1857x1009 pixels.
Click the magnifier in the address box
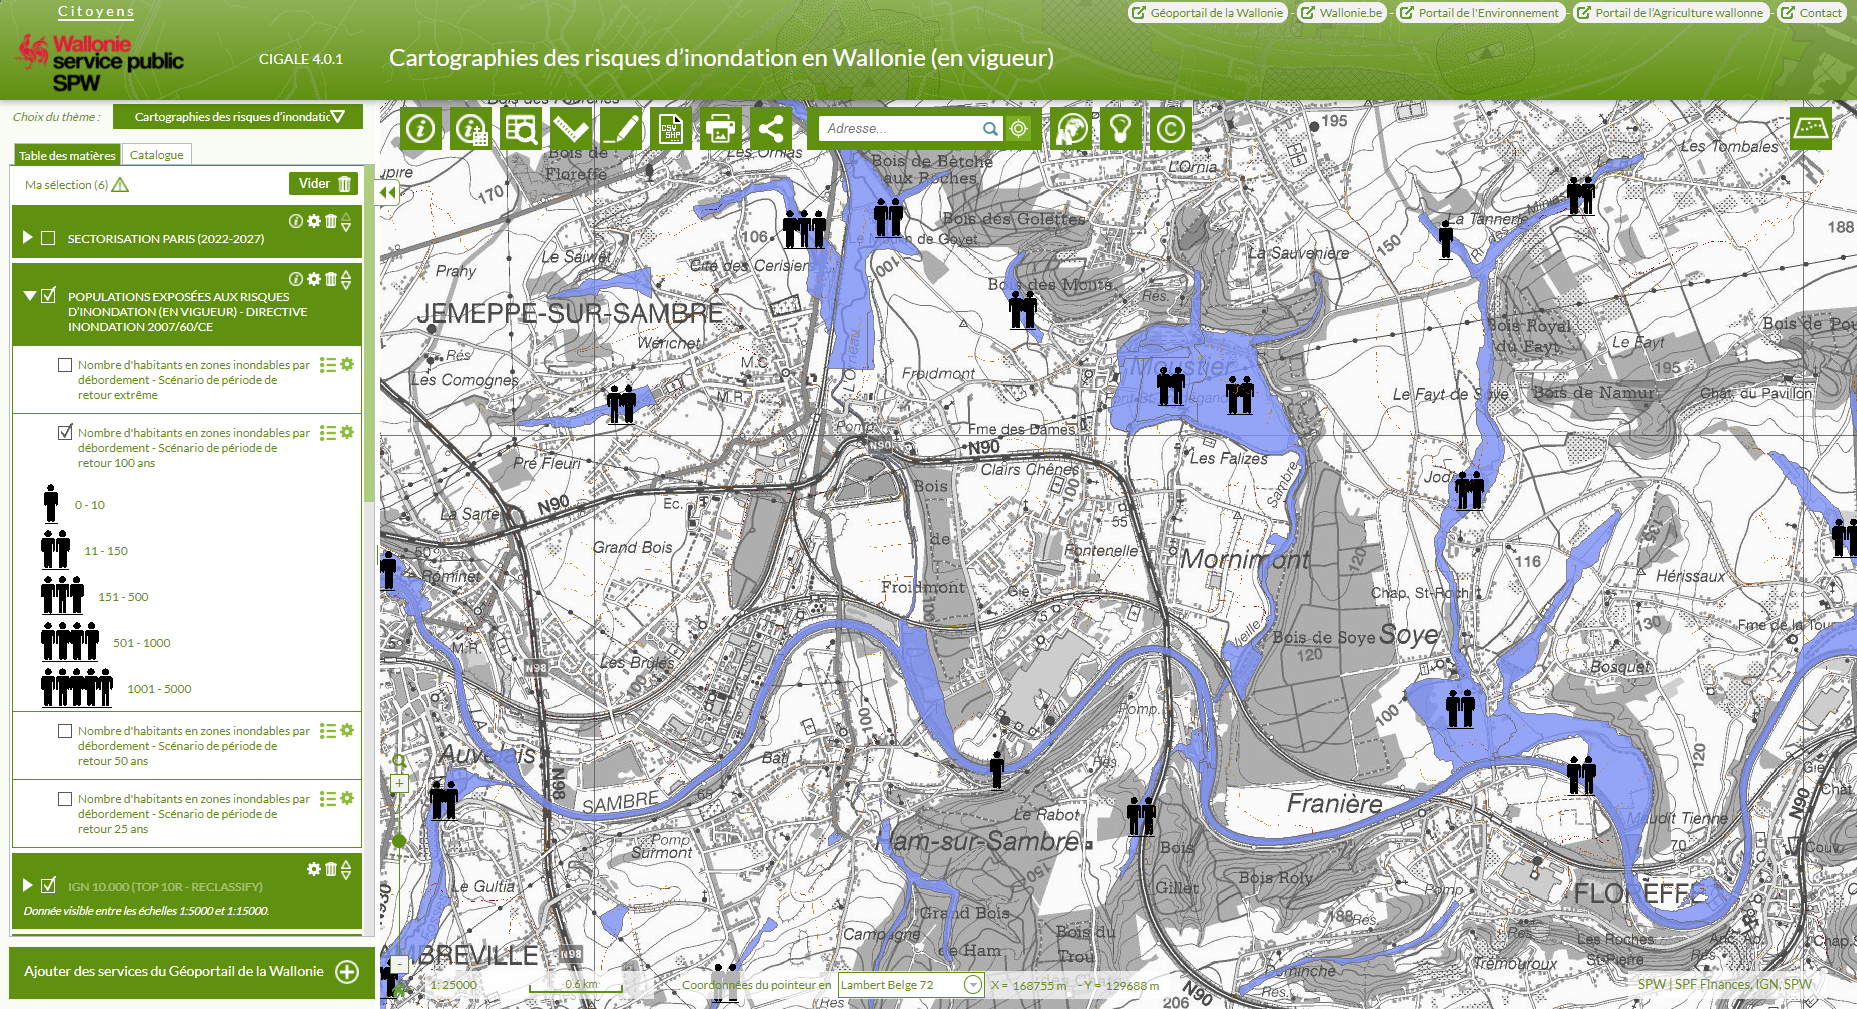(x=990, y=129)
